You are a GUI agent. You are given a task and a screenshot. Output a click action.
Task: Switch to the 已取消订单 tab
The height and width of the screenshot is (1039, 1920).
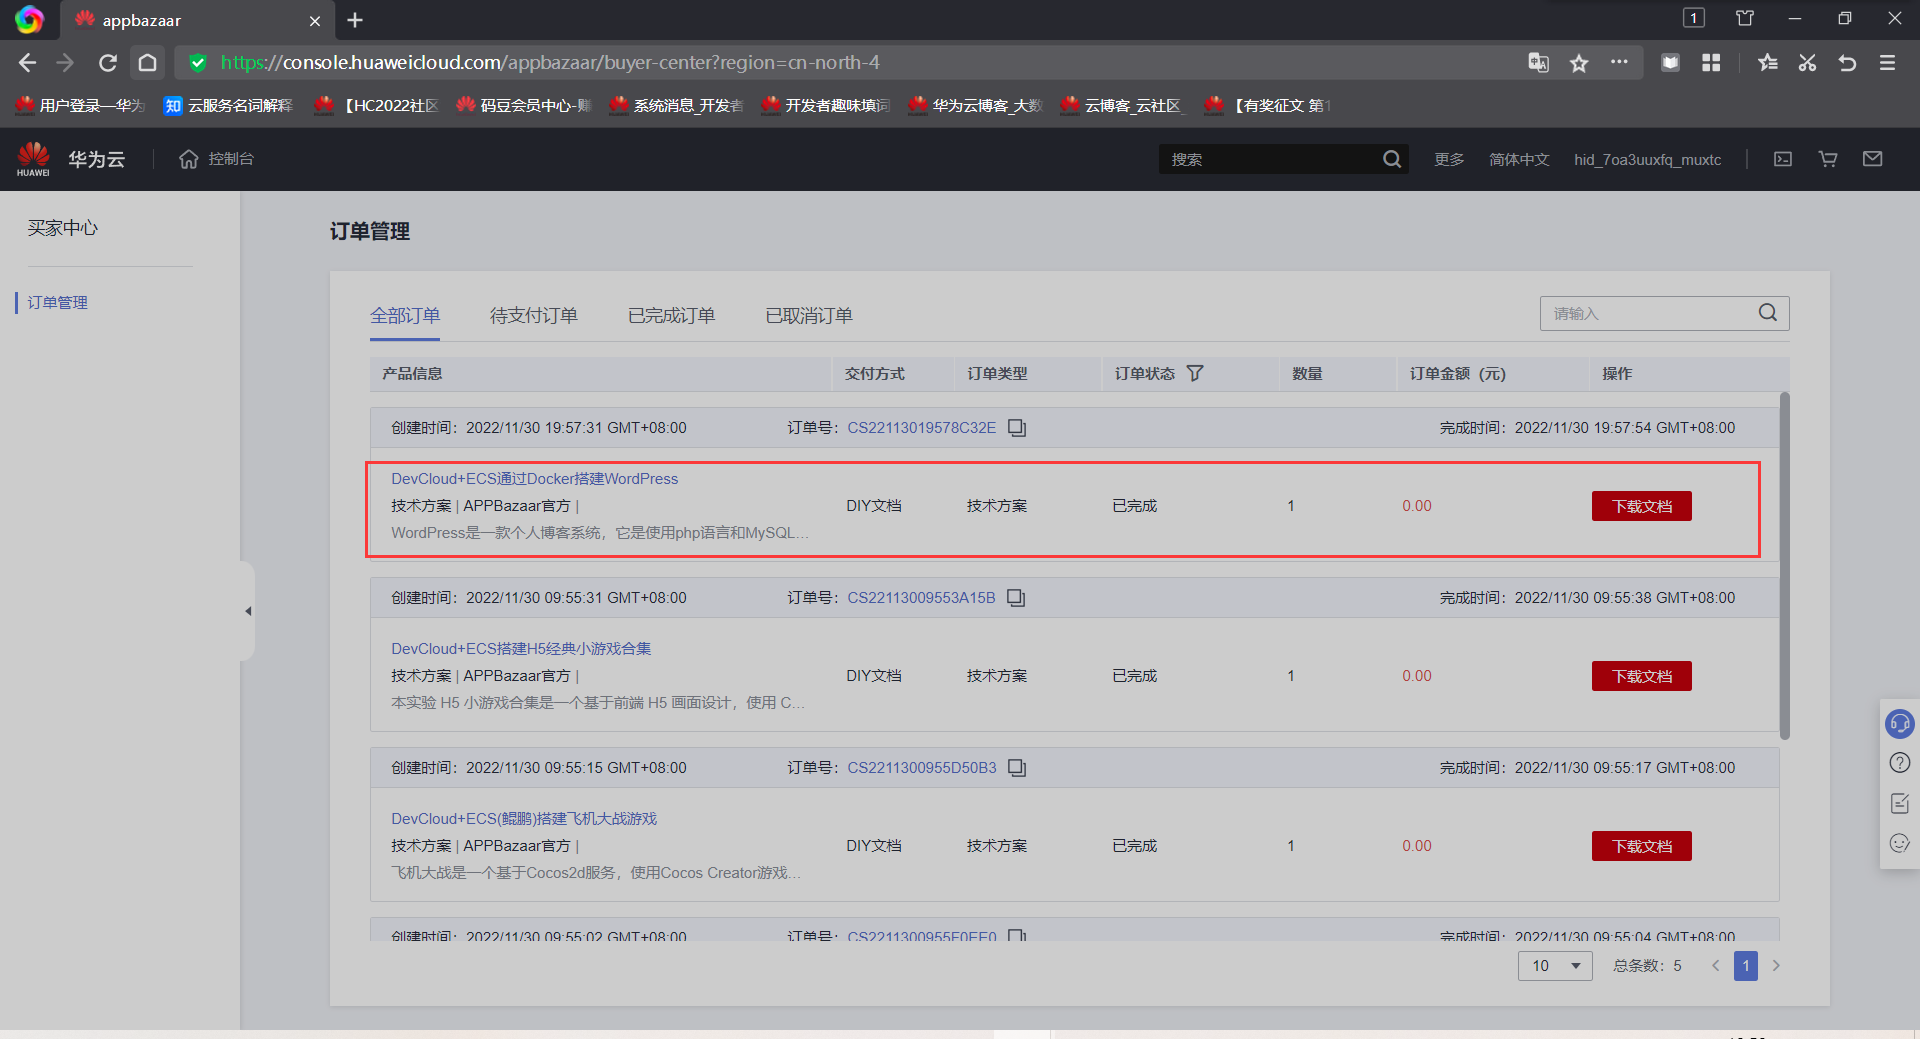click(x=810, y=316)
